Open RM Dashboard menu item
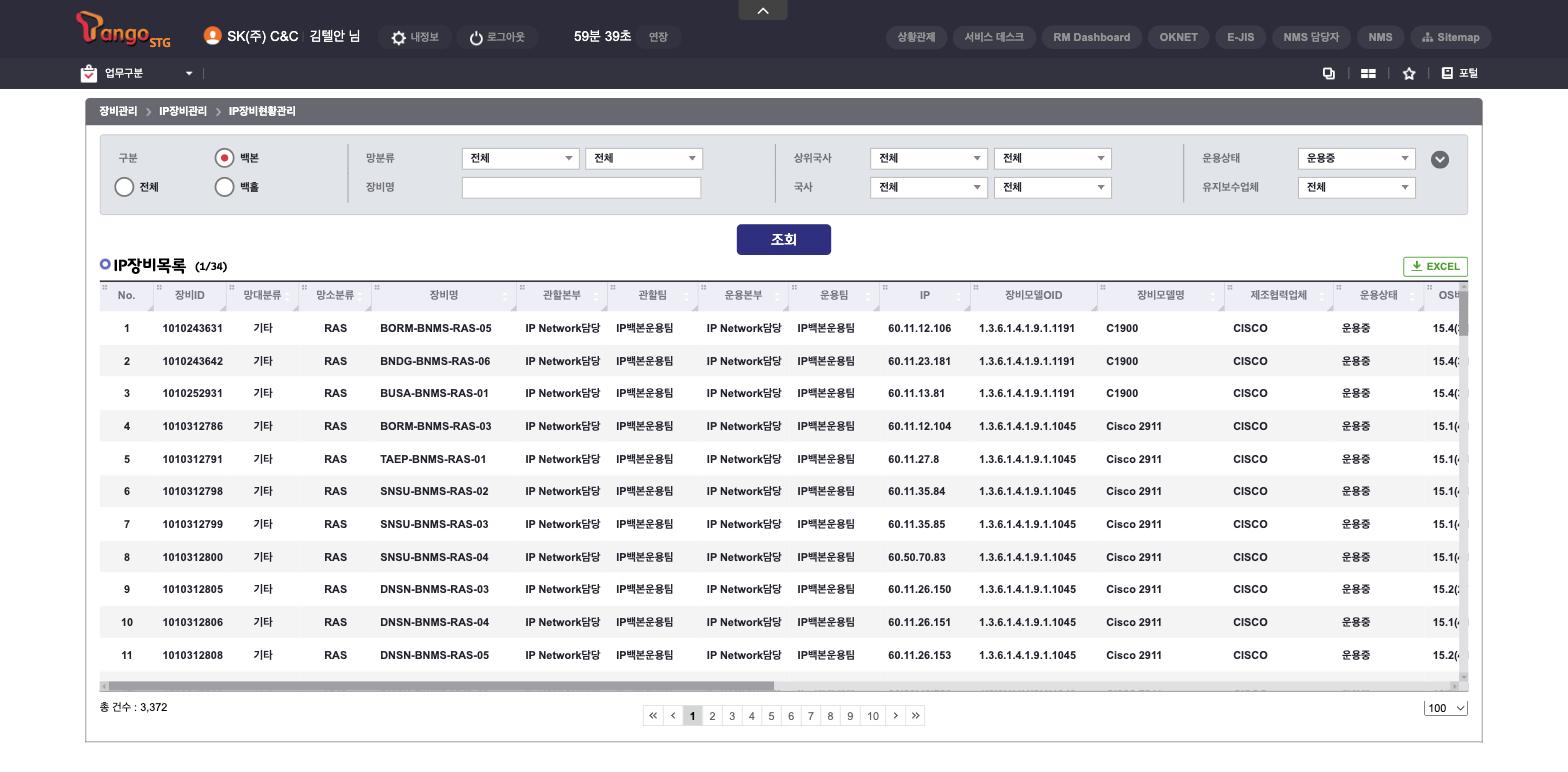The width and height of the screenshot is (1568, 772). click(1092, 37)
